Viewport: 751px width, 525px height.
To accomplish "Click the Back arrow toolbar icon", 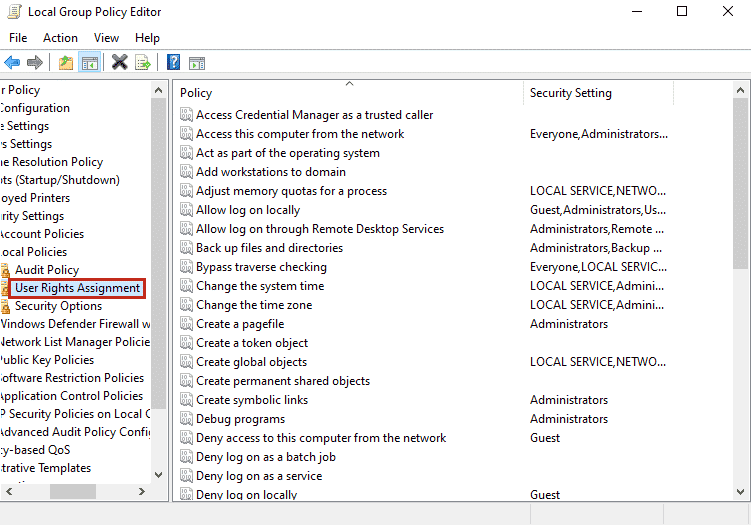I will click(12, 62).
